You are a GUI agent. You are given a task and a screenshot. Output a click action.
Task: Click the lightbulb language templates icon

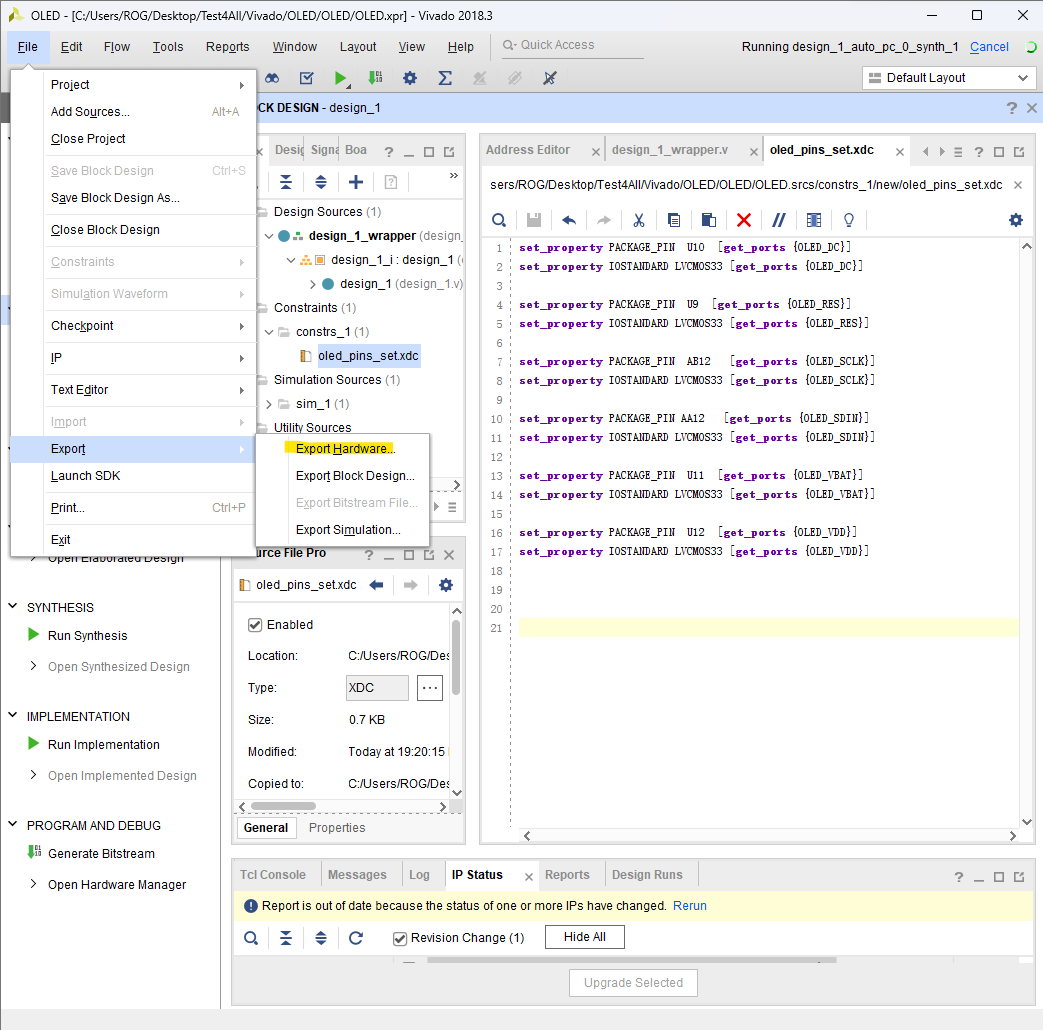[x=849, y=220]
